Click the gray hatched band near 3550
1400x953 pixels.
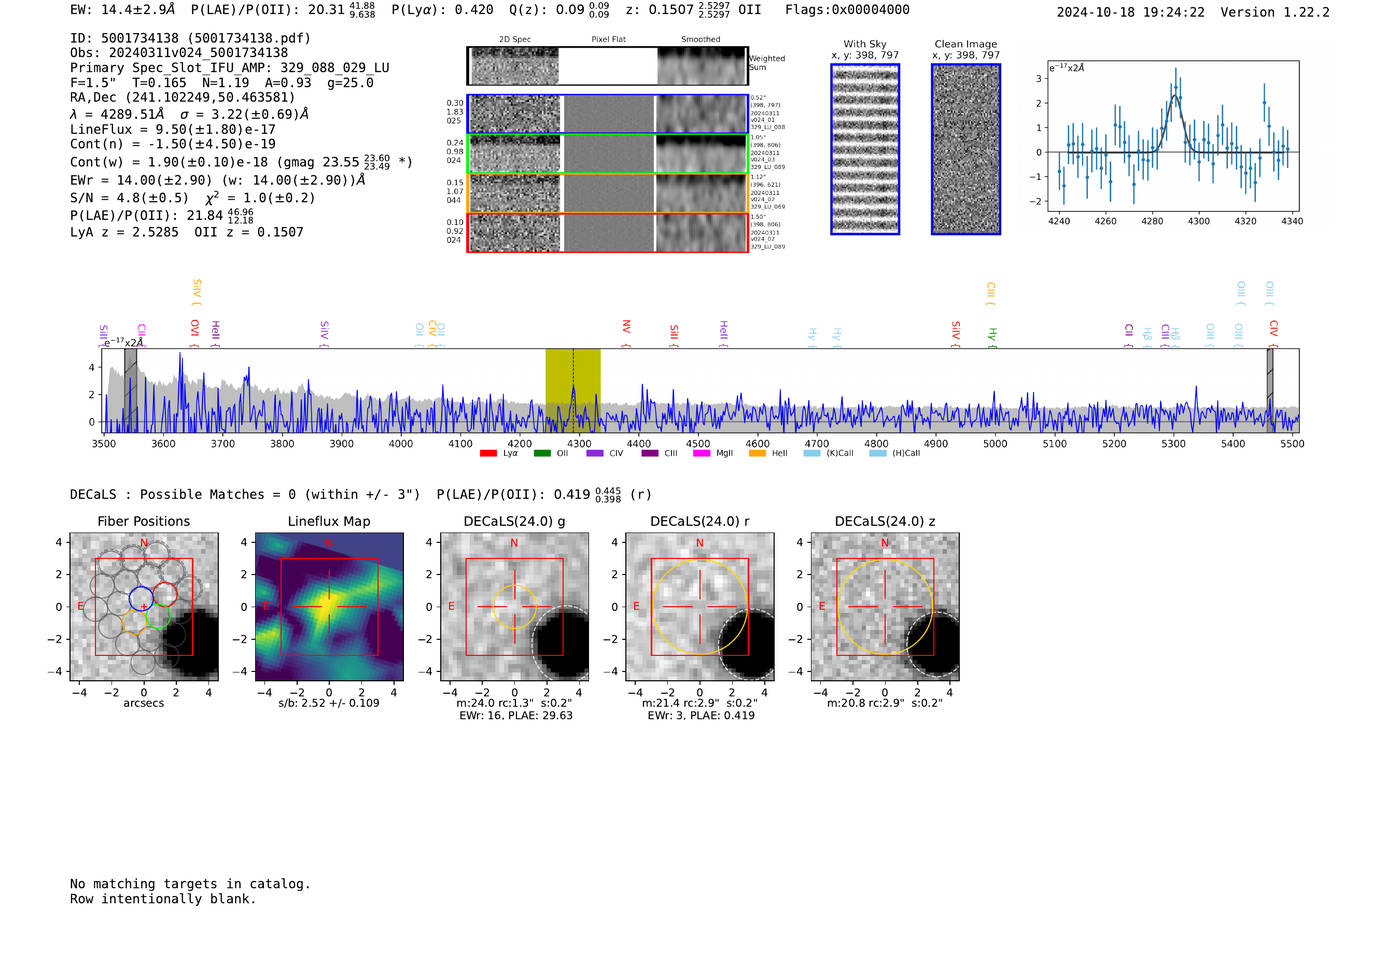[130, 390]
